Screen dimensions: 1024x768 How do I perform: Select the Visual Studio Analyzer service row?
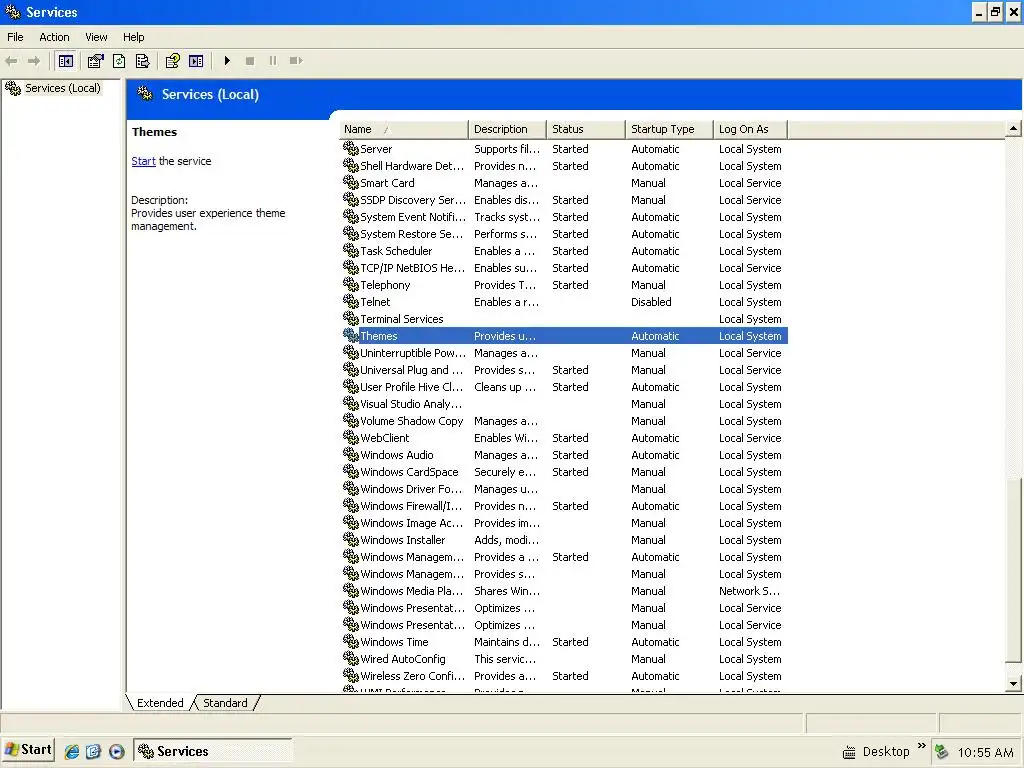[x=564, y=404]
